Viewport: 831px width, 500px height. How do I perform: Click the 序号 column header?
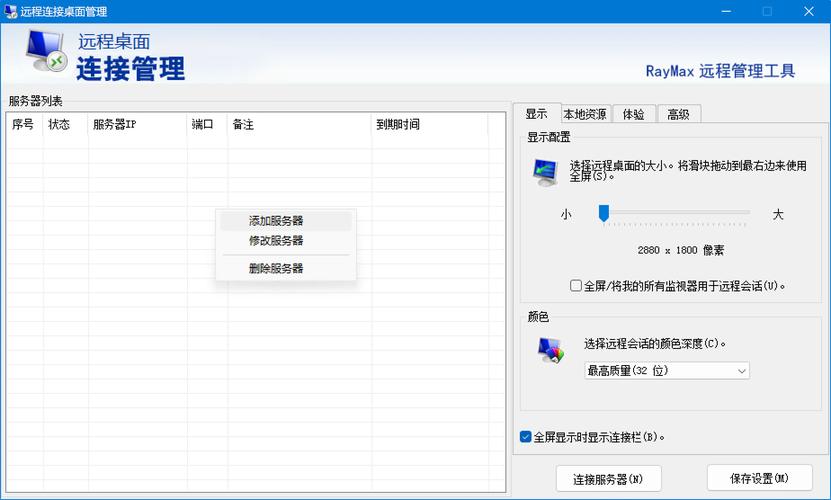tap(24, 125)
